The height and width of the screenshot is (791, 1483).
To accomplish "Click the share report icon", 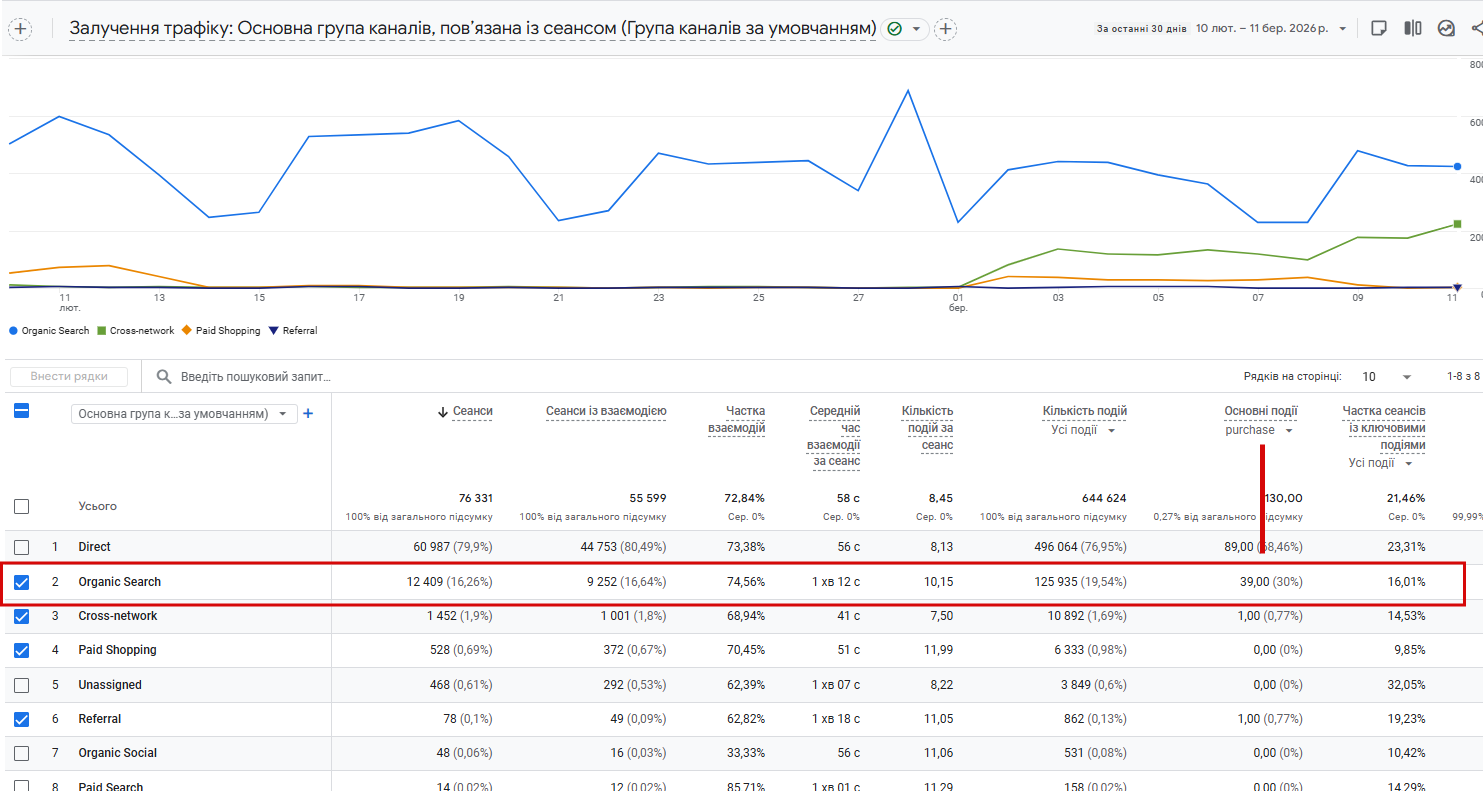I will [x=1476, y=28].
